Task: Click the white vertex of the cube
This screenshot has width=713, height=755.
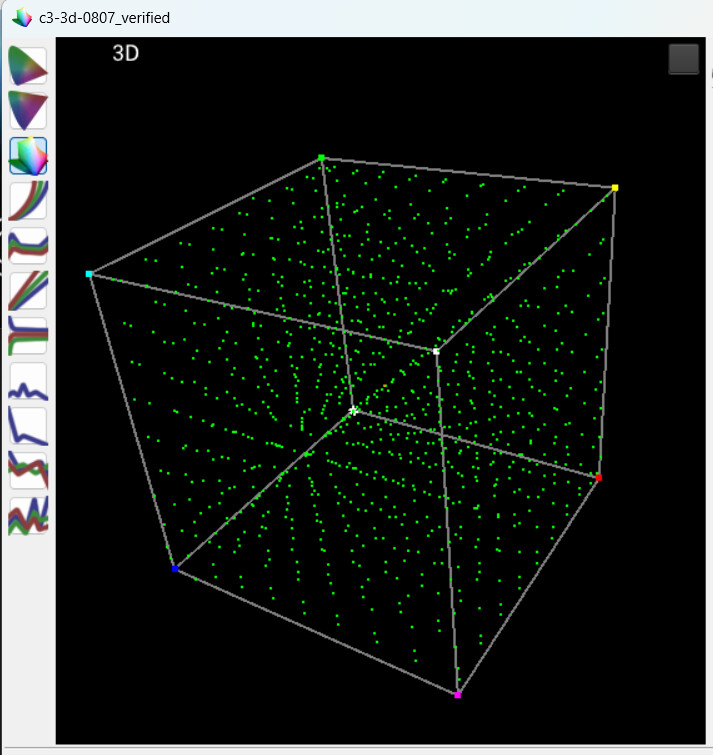Action: point(436,351)
